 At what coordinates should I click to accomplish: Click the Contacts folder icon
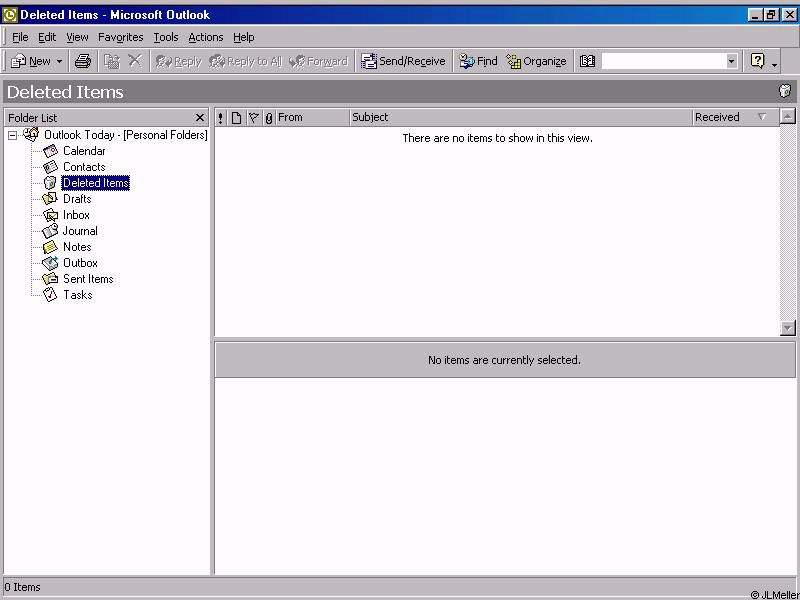(50, 167)
